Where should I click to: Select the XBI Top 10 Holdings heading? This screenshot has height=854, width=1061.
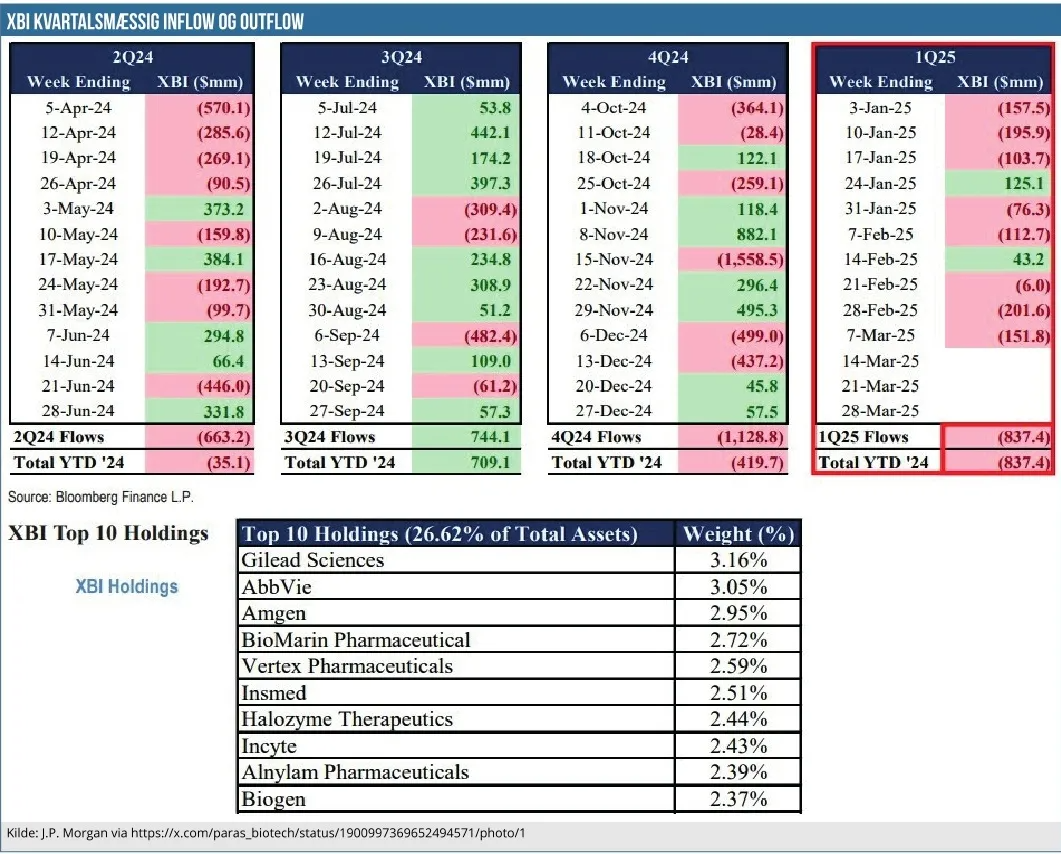tap(108, 533)
